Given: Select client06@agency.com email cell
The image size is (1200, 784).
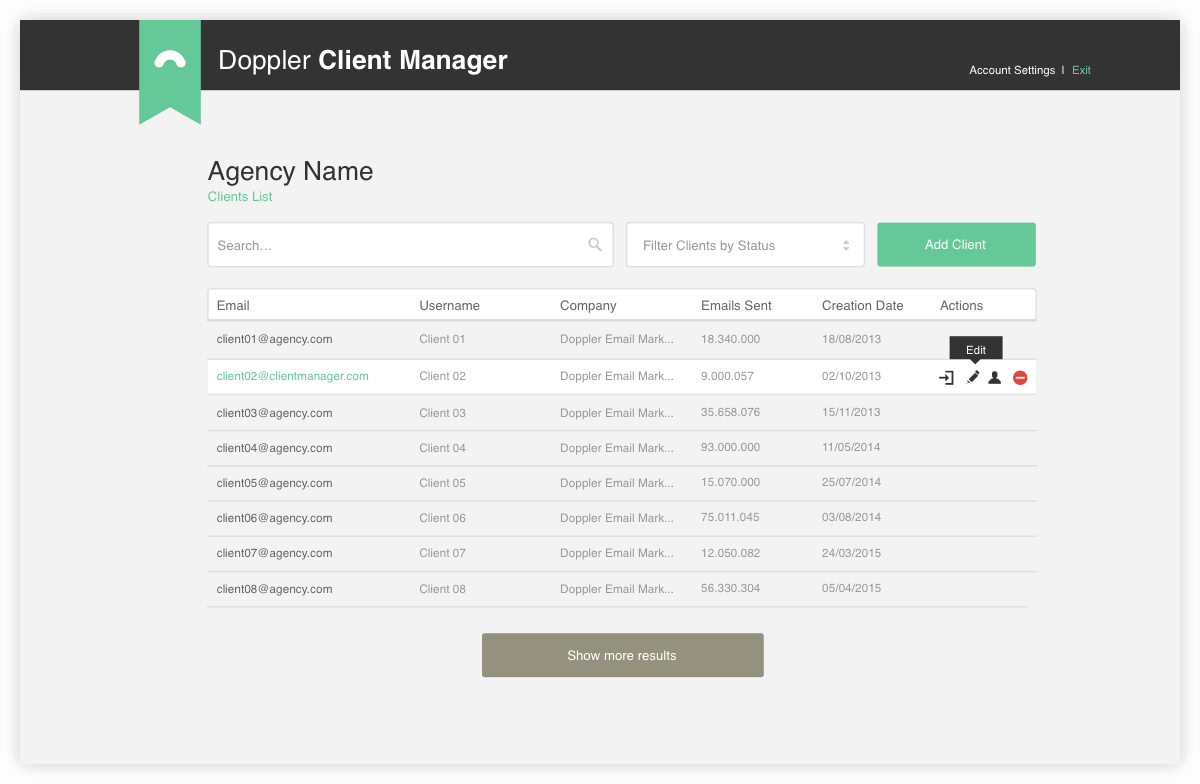Looking at the screenshot, I should coord(275,518).
